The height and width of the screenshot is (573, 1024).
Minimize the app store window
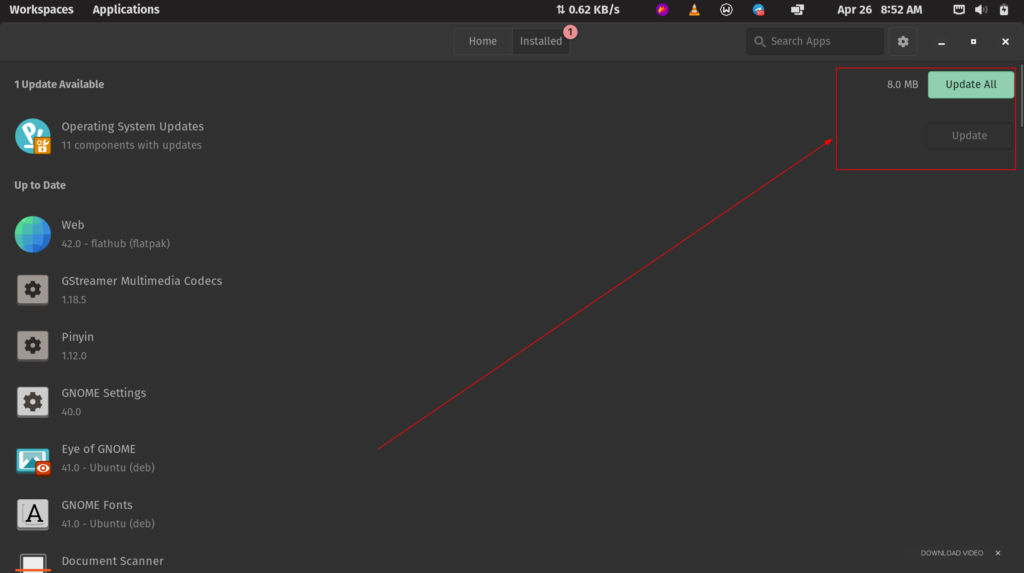[x=941, y=41]
